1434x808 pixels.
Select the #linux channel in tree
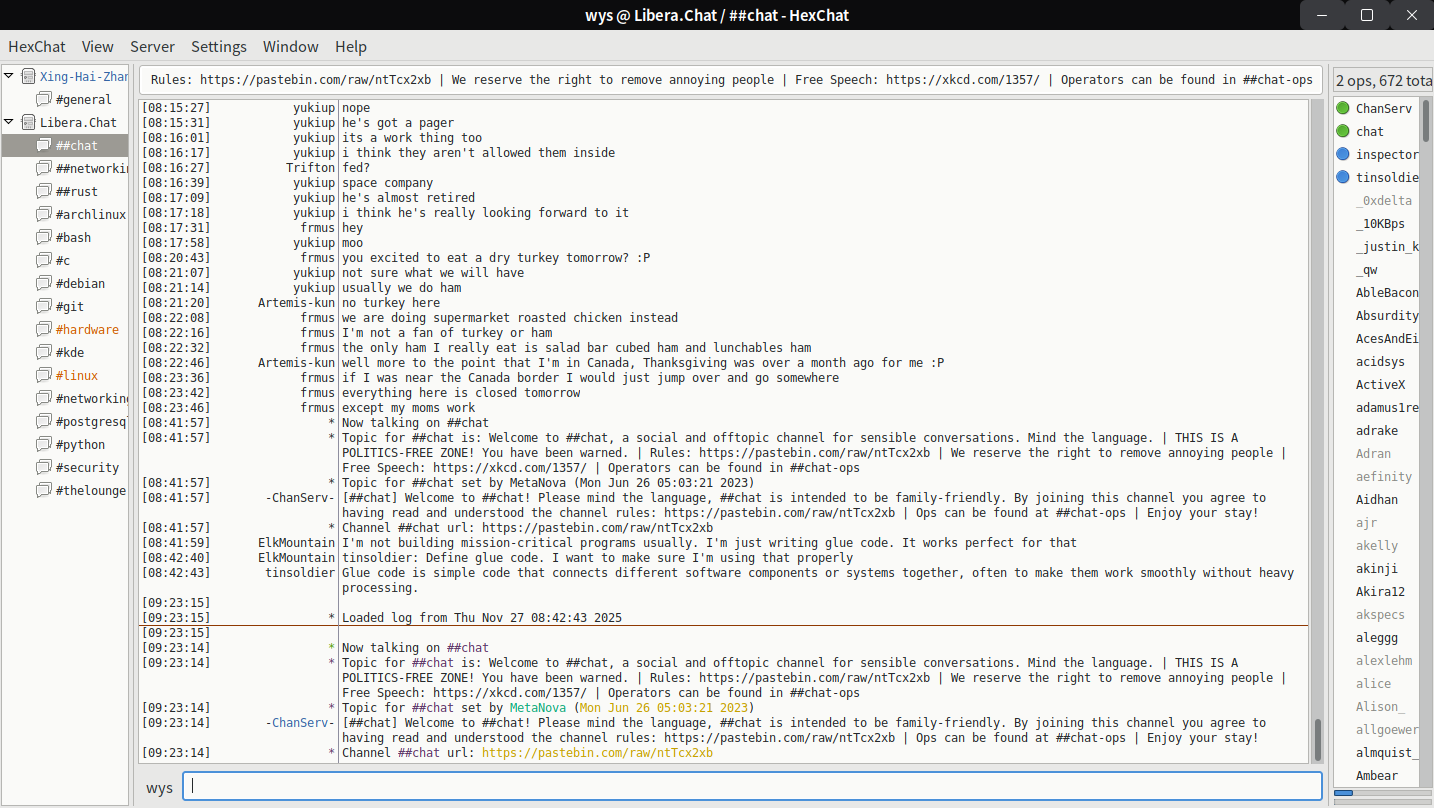click(77, 375)
